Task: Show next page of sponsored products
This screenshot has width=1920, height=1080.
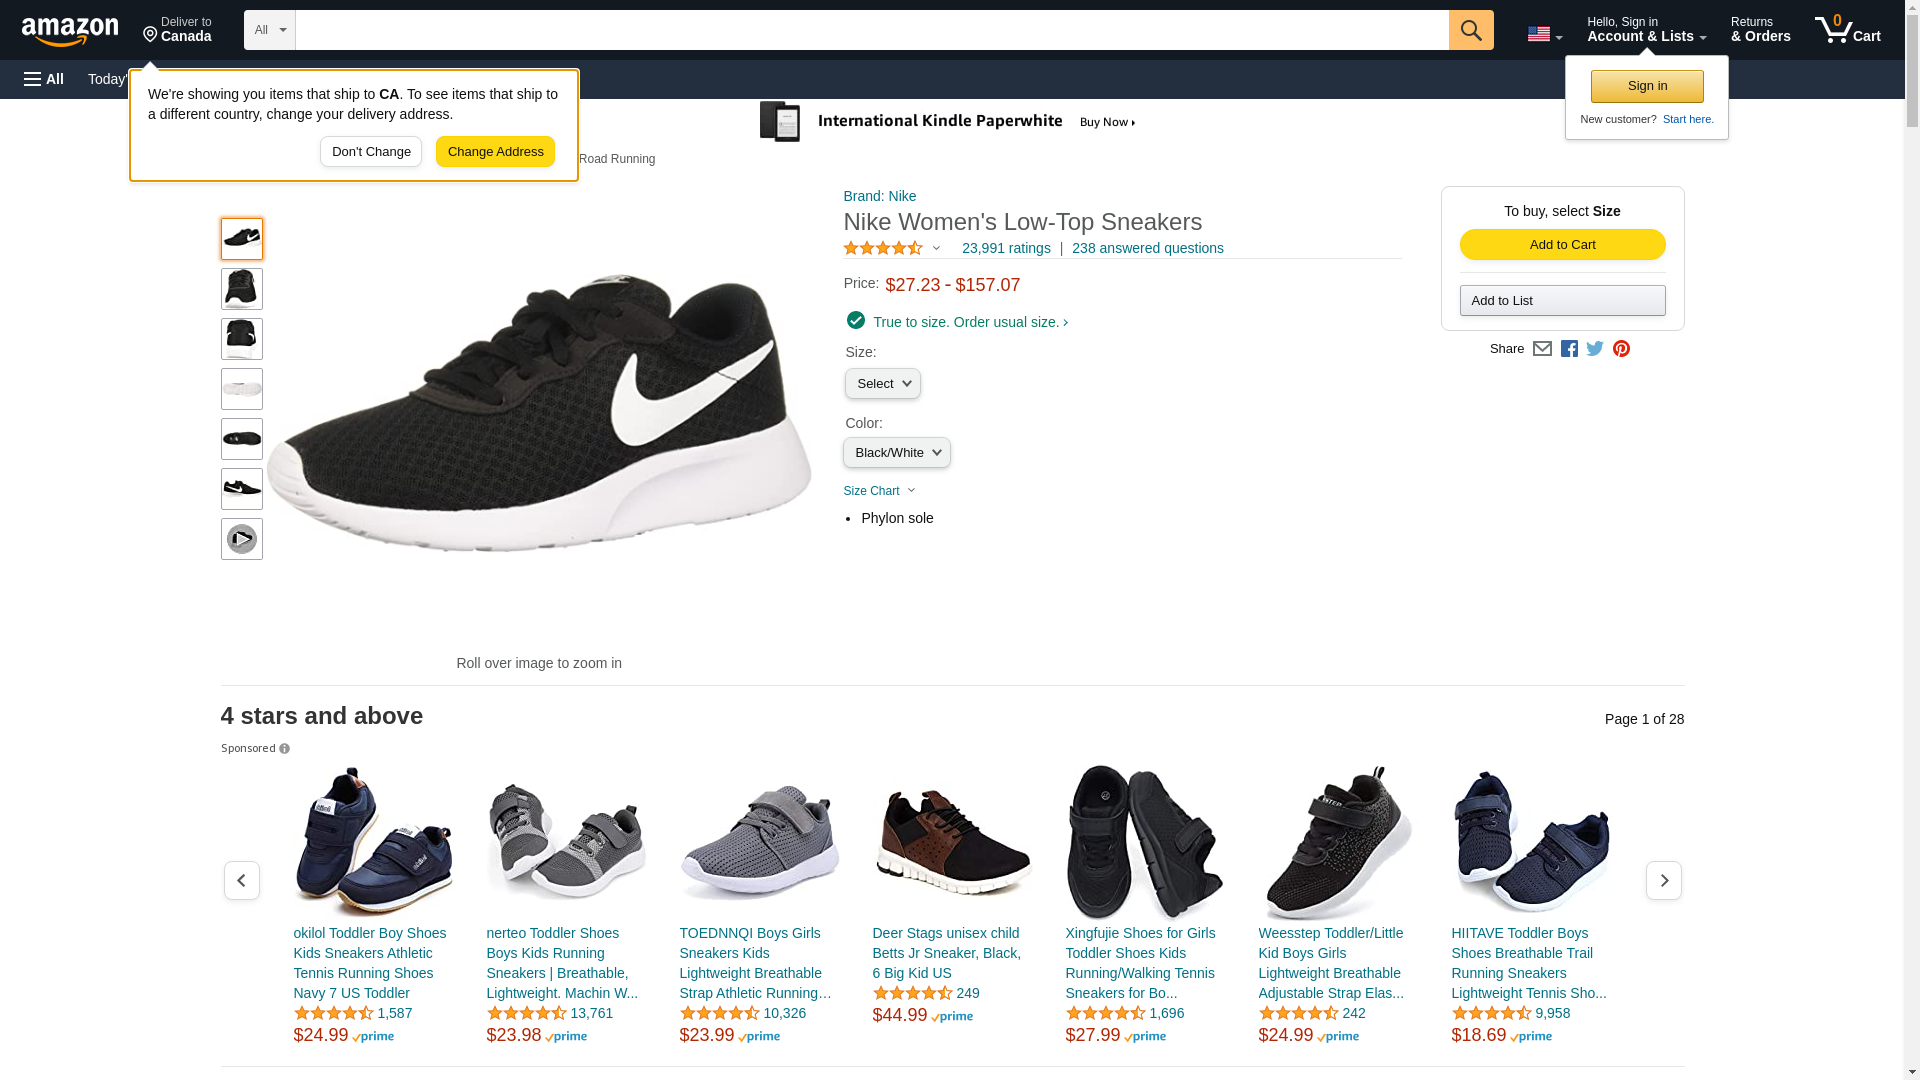Action: tap(1663, 880)
